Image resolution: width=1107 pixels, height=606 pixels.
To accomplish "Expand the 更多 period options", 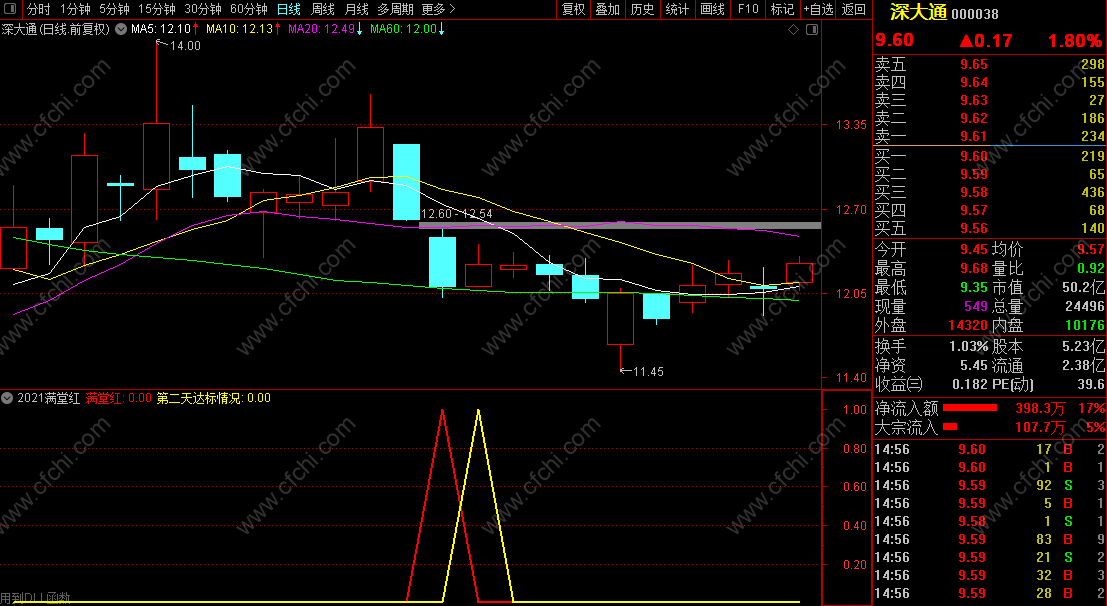I will (x=438, y=9).
